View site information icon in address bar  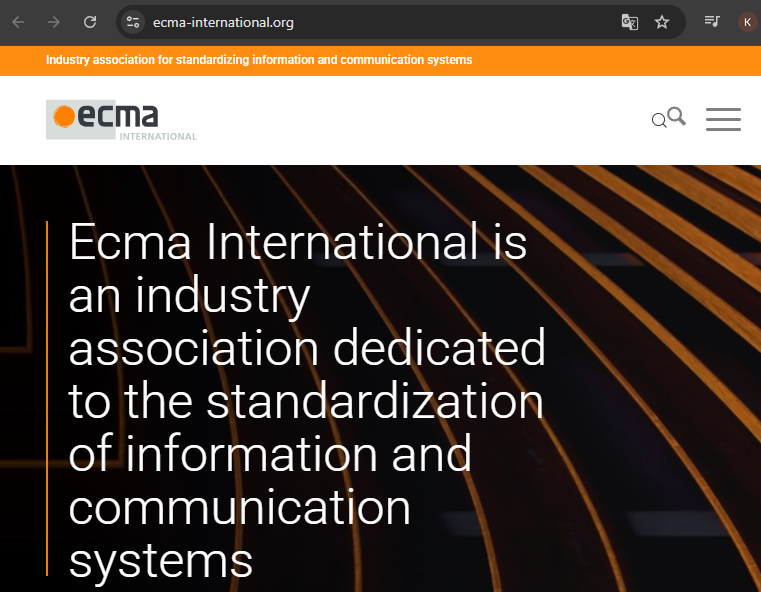132,22
